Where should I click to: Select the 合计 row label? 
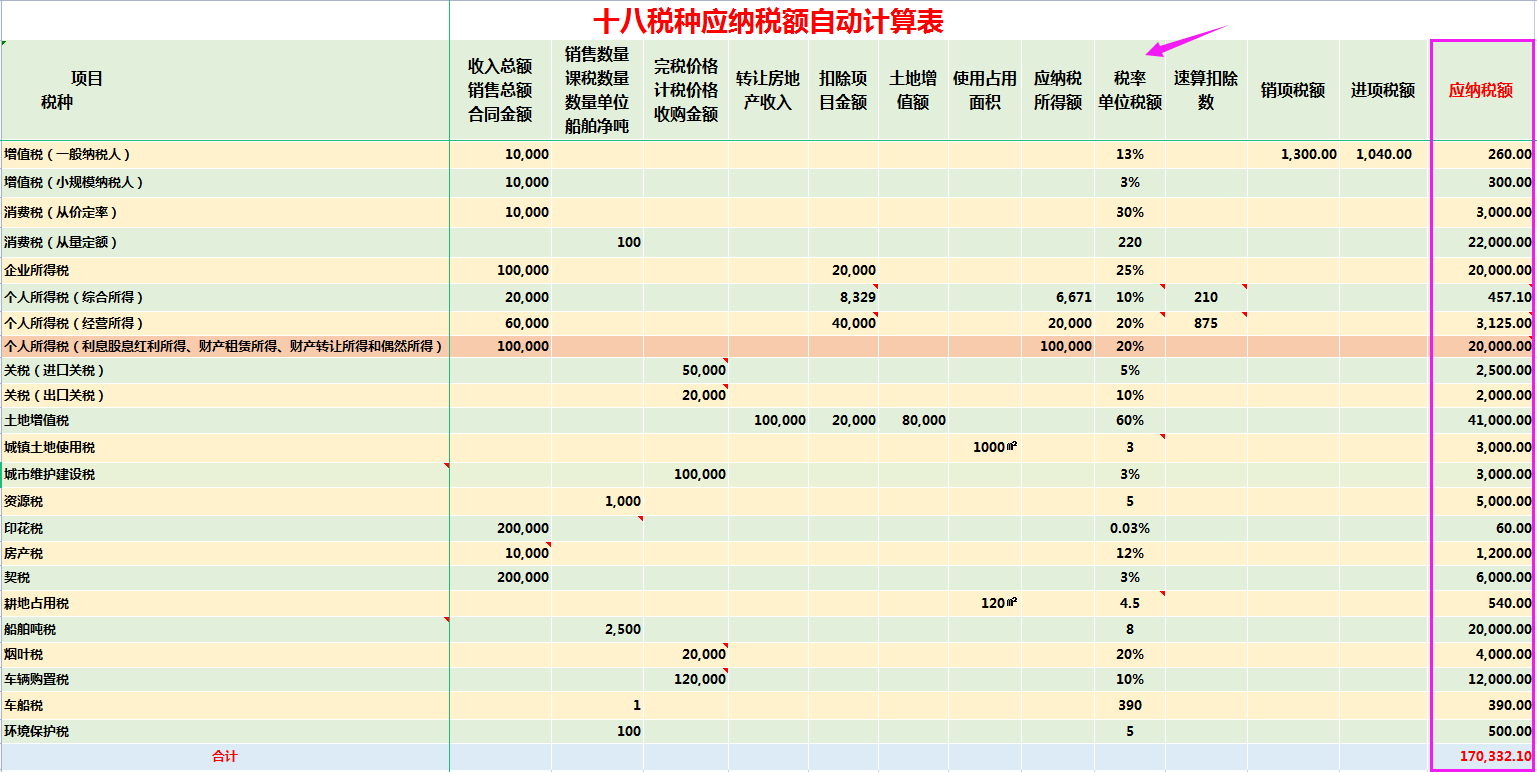click(x=224, y=755)
